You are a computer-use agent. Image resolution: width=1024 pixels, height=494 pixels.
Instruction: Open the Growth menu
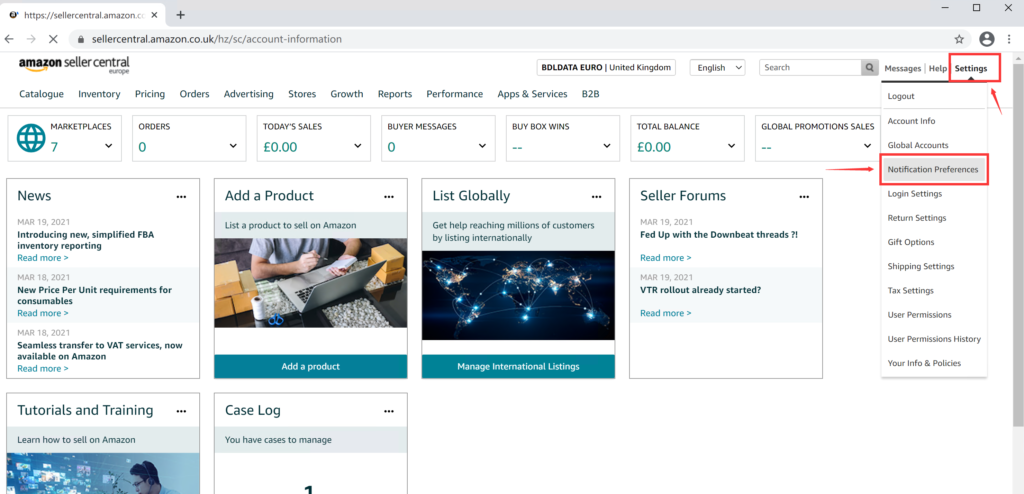coord(347,94)
